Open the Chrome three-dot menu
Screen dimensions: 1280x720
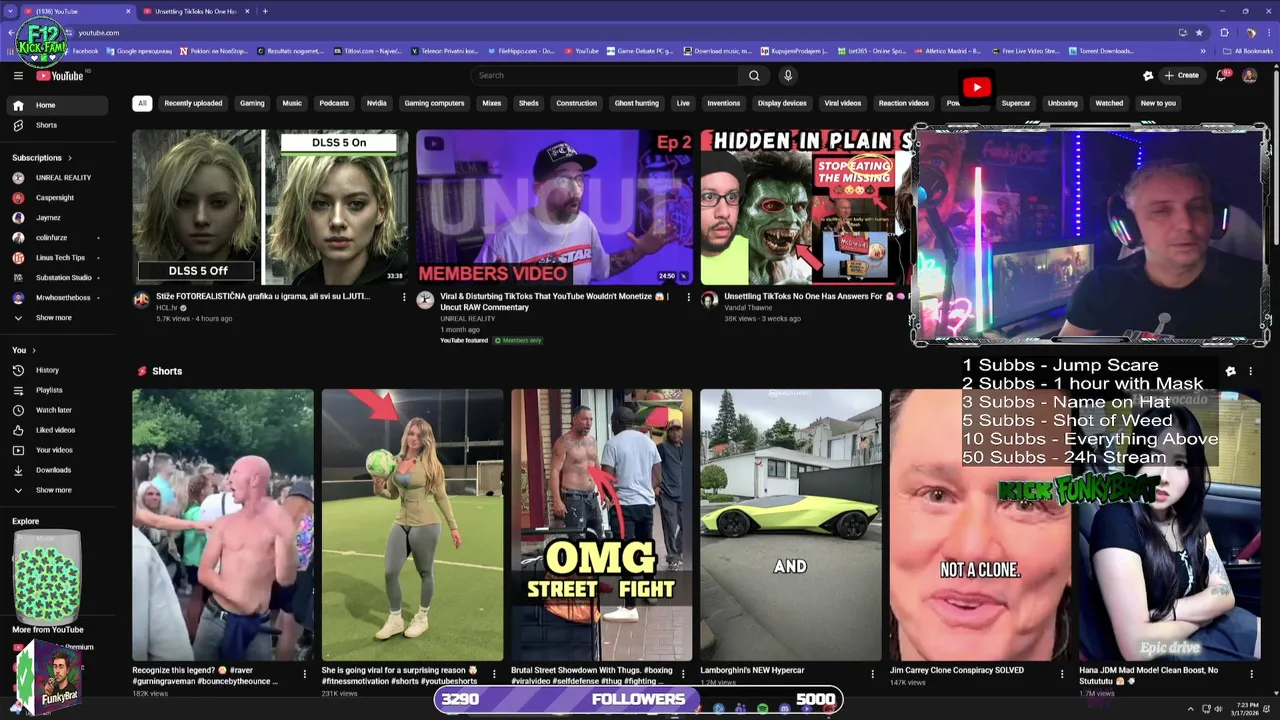click(1270, 32)
